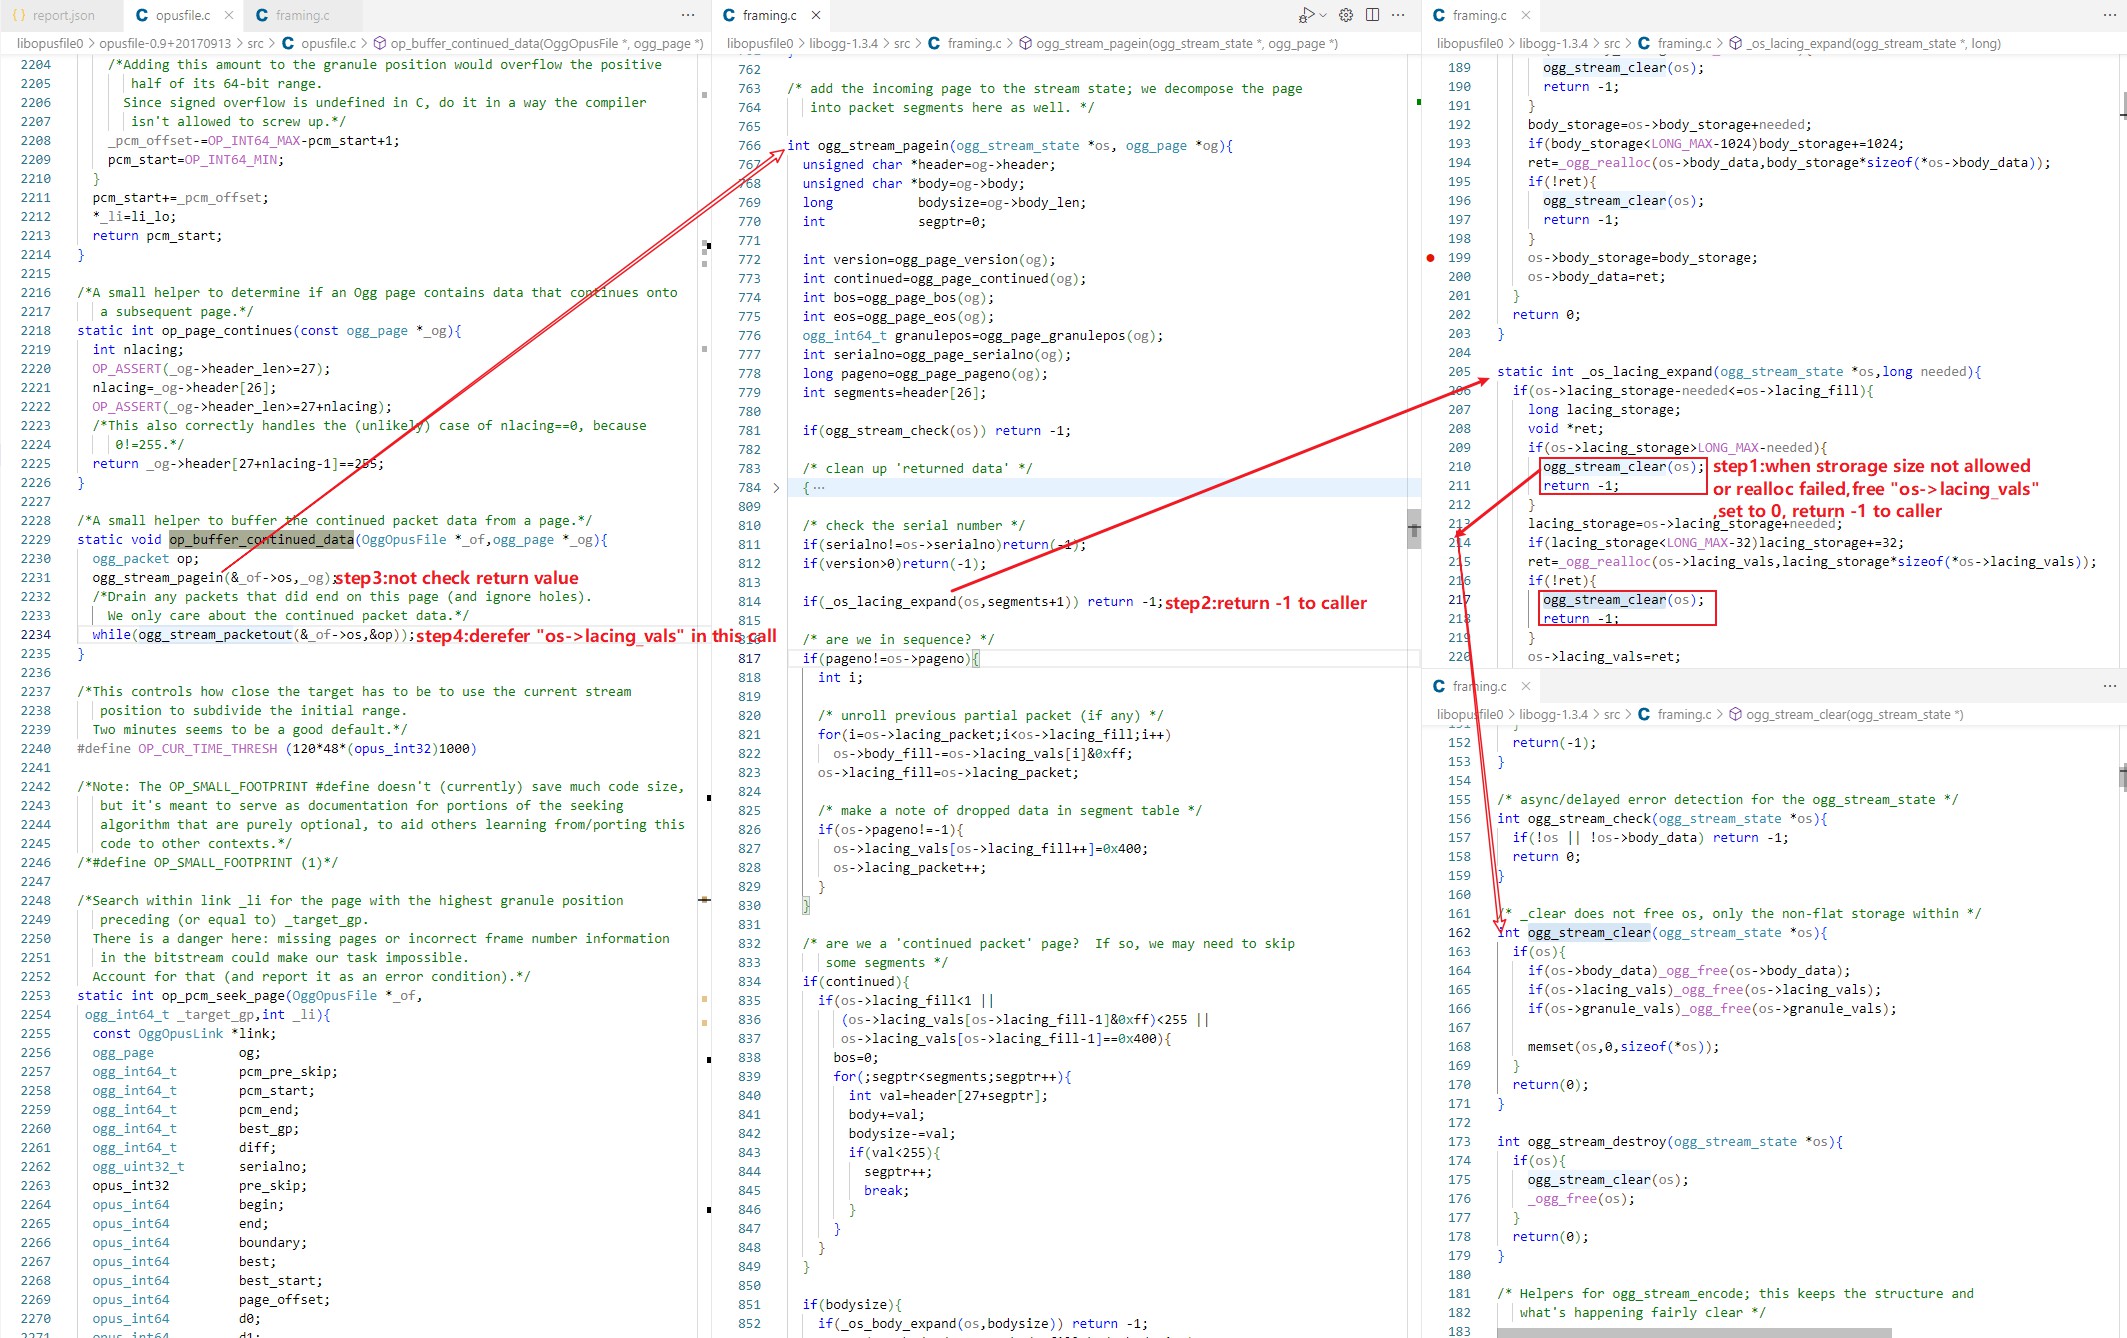Collapse the folded block arrow at line 784
The width and height of the screenshot is (2127, 1338).
pos(777,487)
